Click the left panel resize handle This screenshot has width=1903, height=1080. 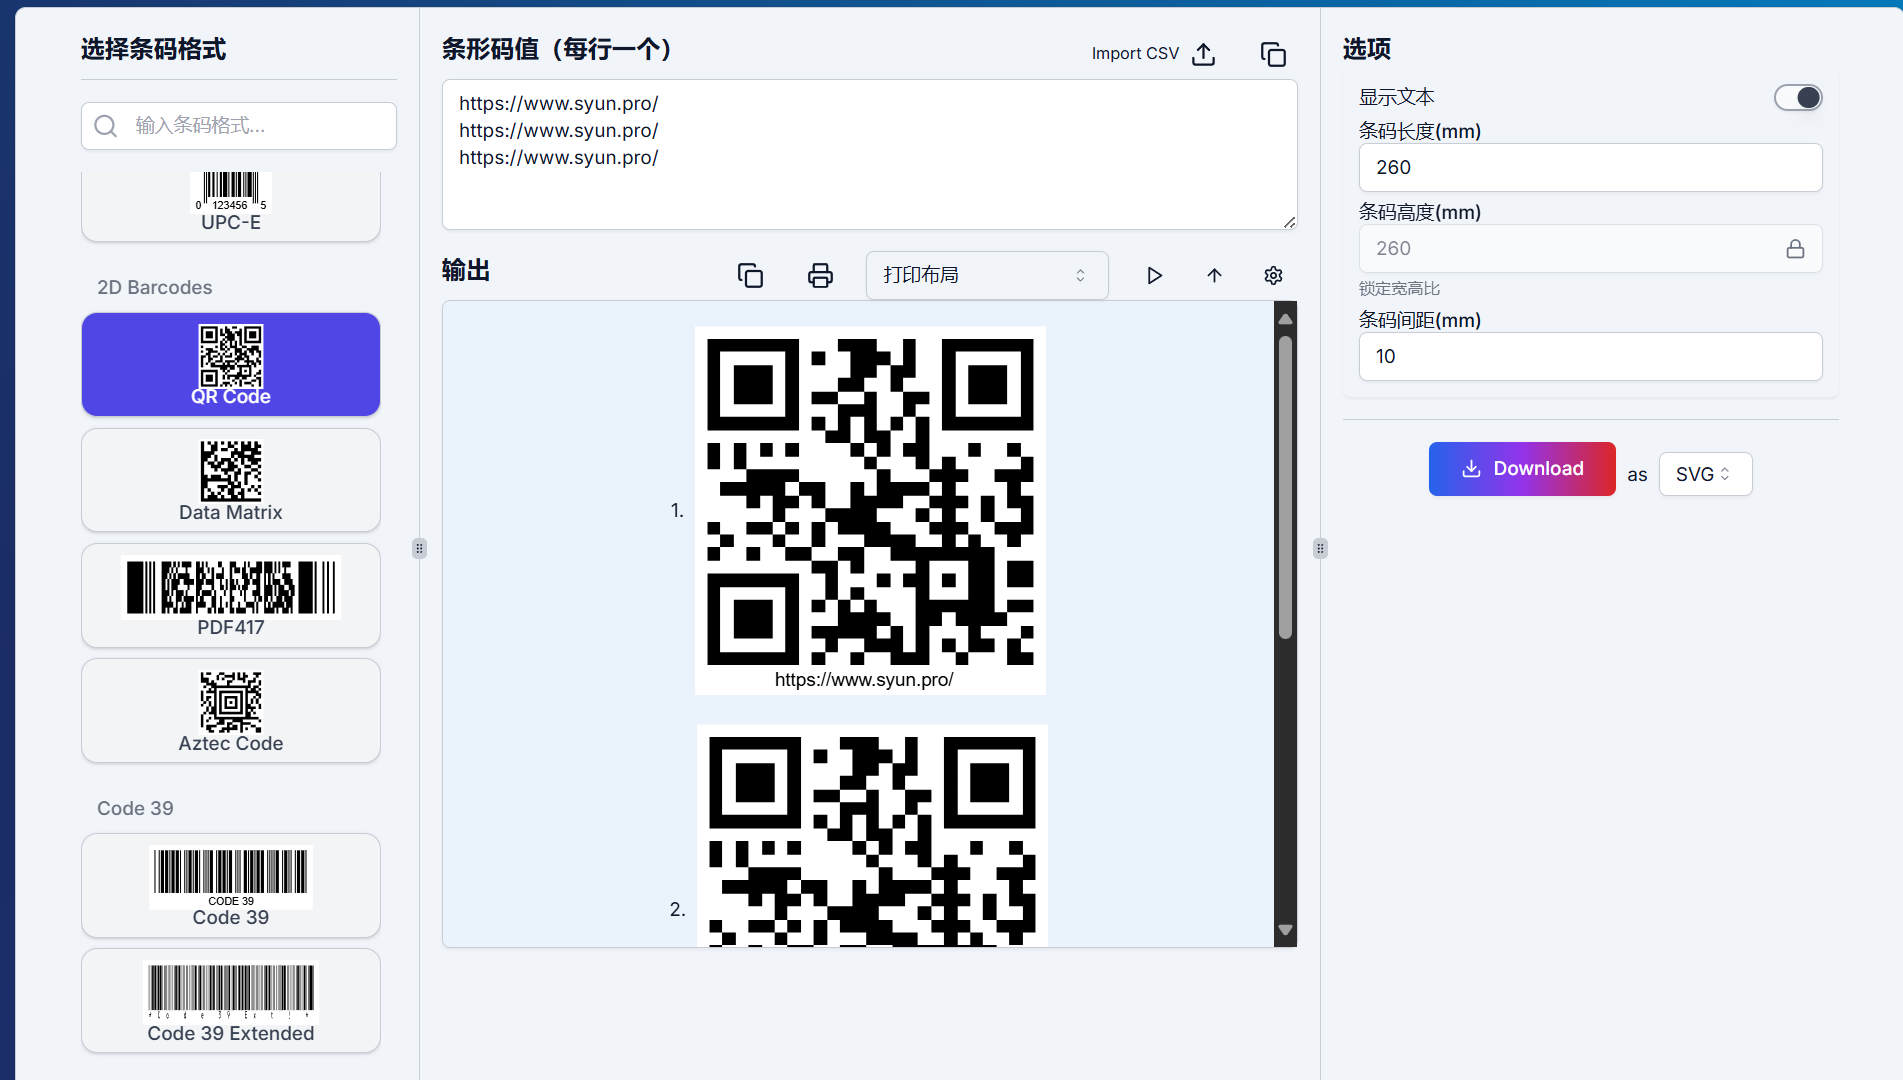419,548
